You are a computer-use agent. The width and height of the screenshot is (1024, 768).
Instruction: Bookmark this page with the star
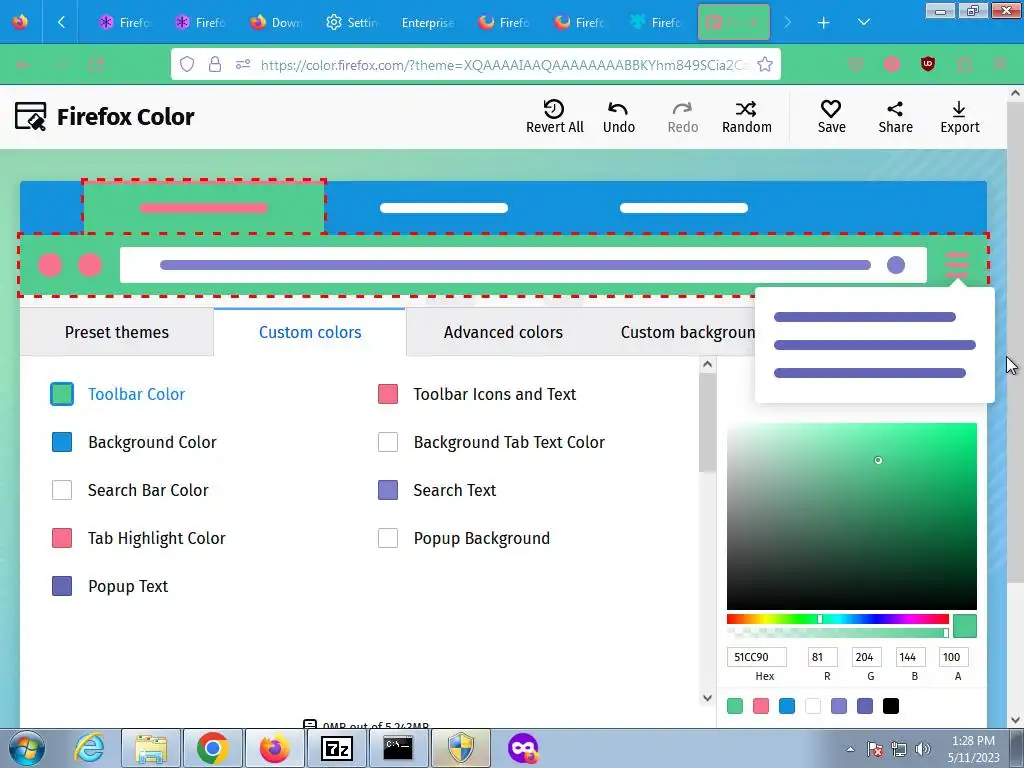tap(765, 64)
